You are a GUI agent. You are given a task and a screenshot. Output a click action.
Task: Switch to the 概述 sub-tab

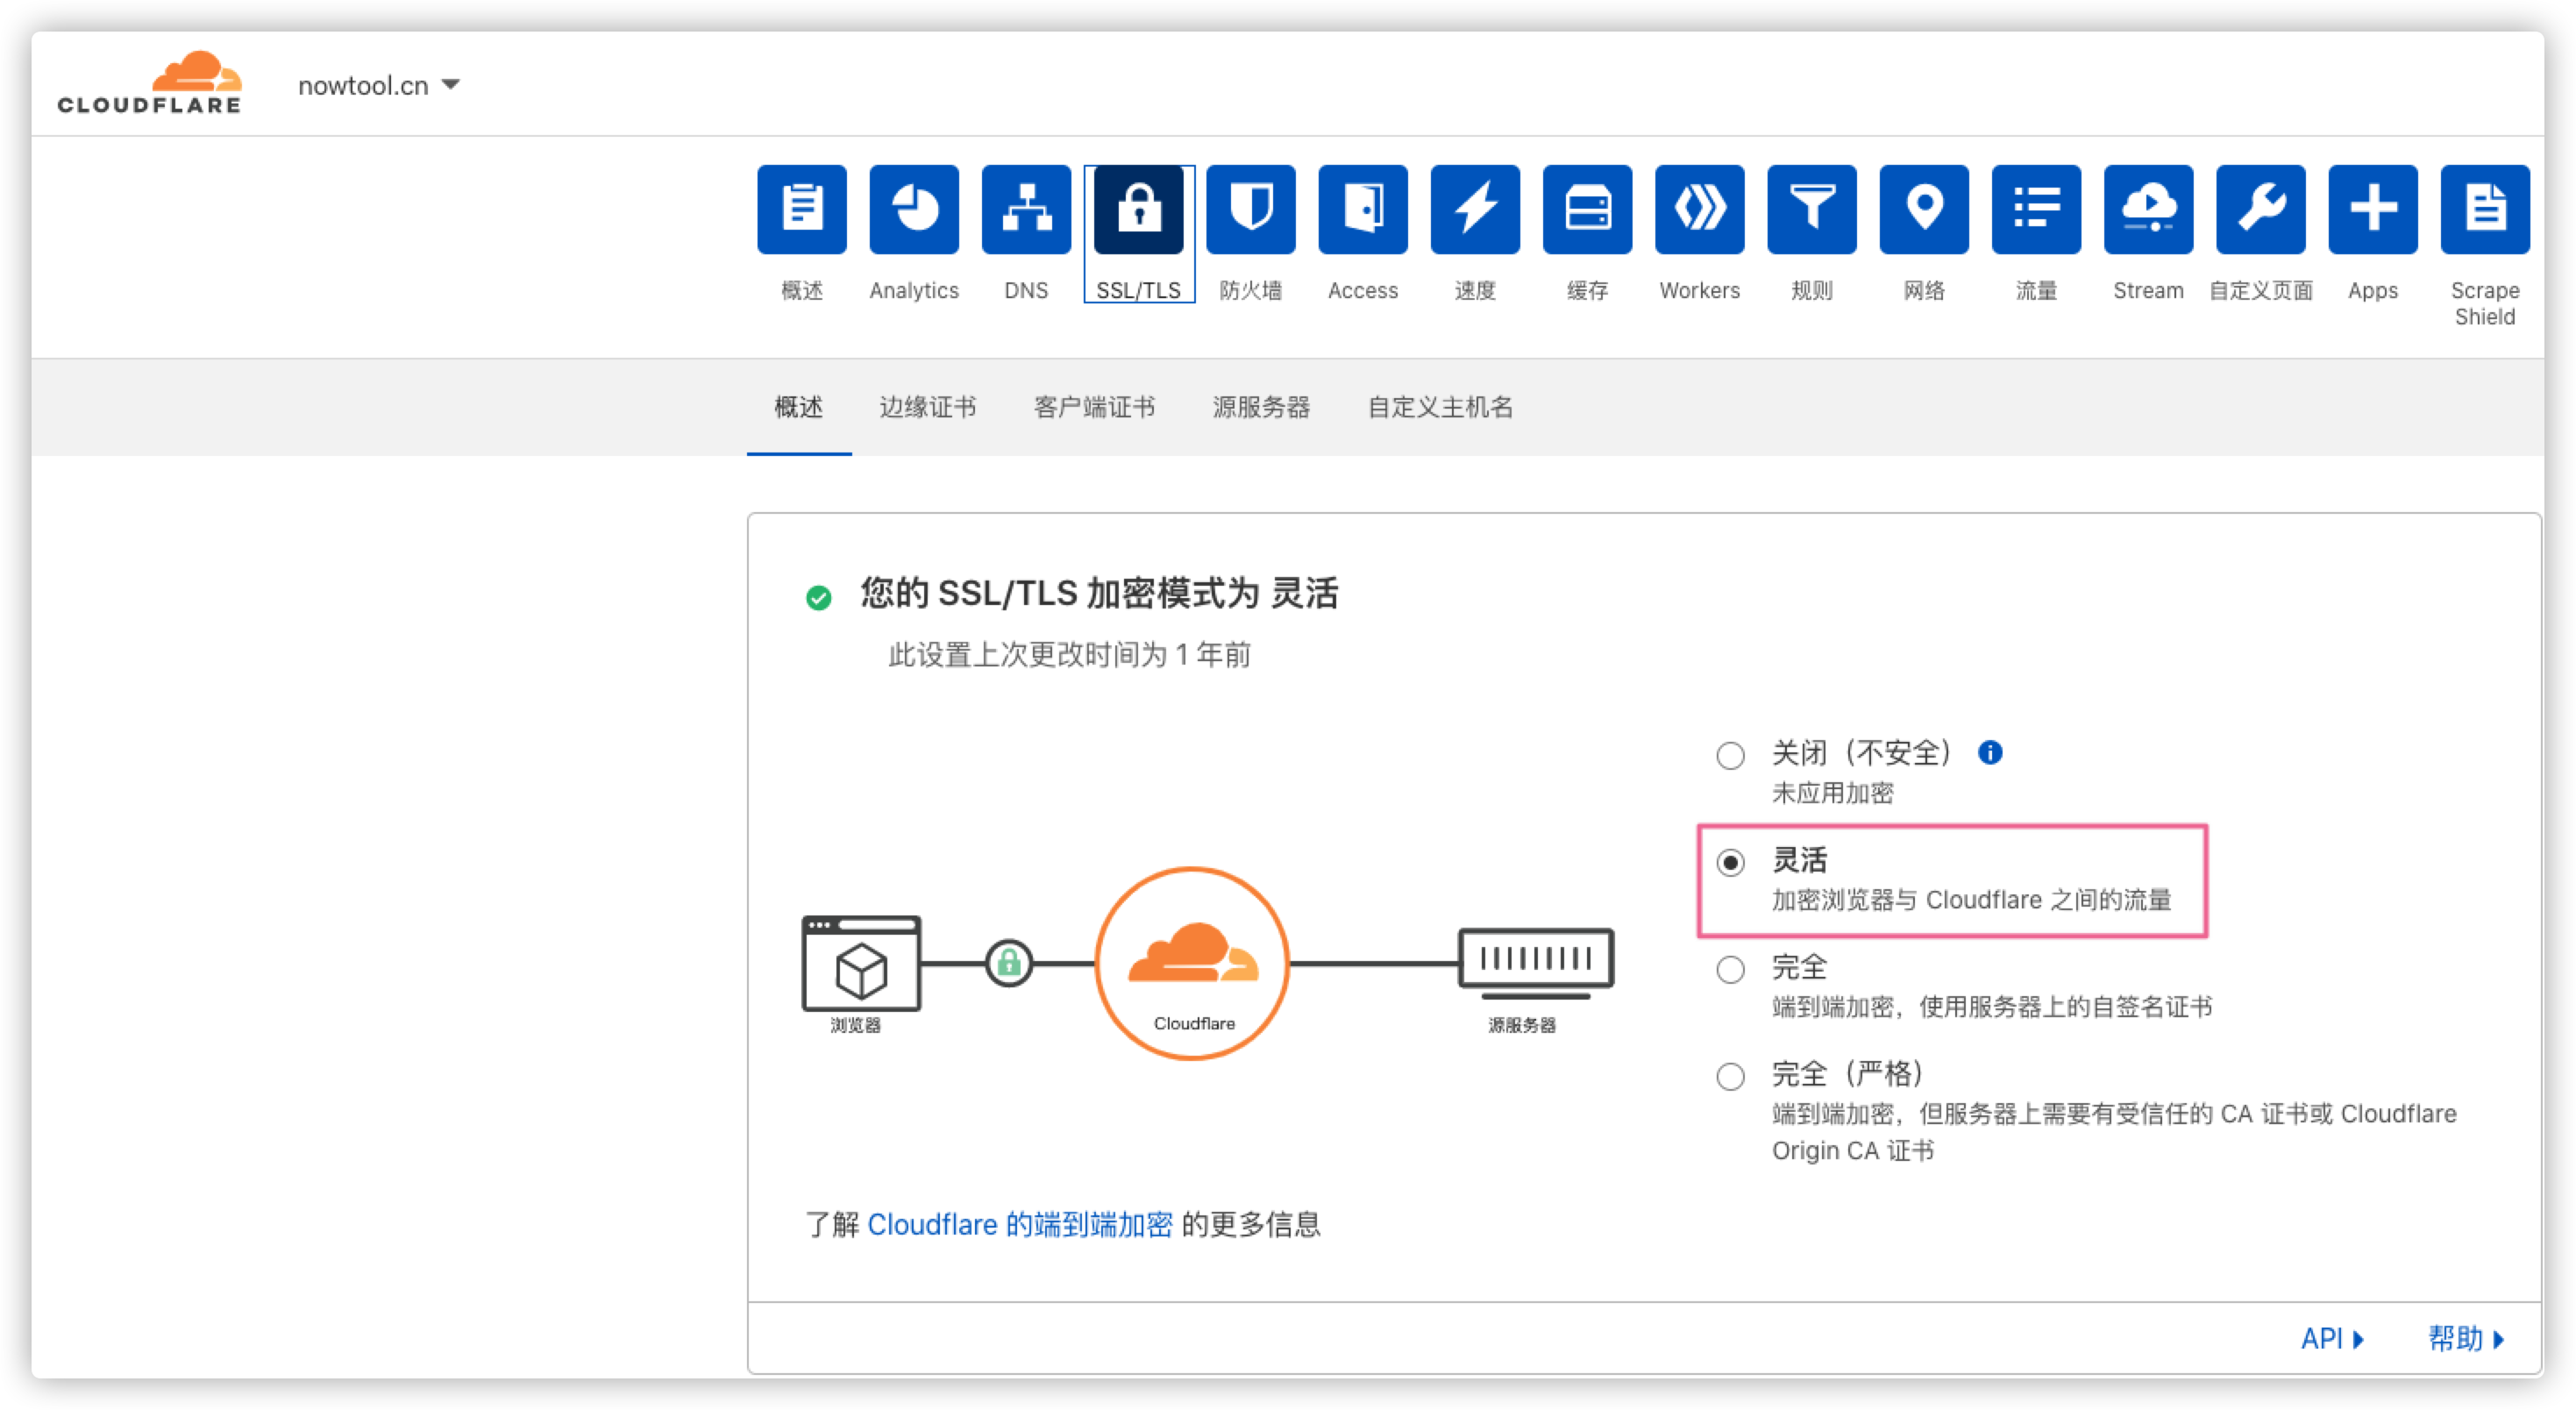tap(798, 407)
